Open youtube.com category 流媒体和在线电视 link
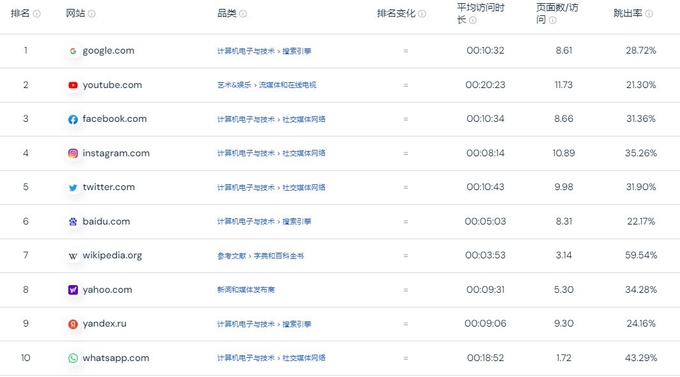 (288, 85)
